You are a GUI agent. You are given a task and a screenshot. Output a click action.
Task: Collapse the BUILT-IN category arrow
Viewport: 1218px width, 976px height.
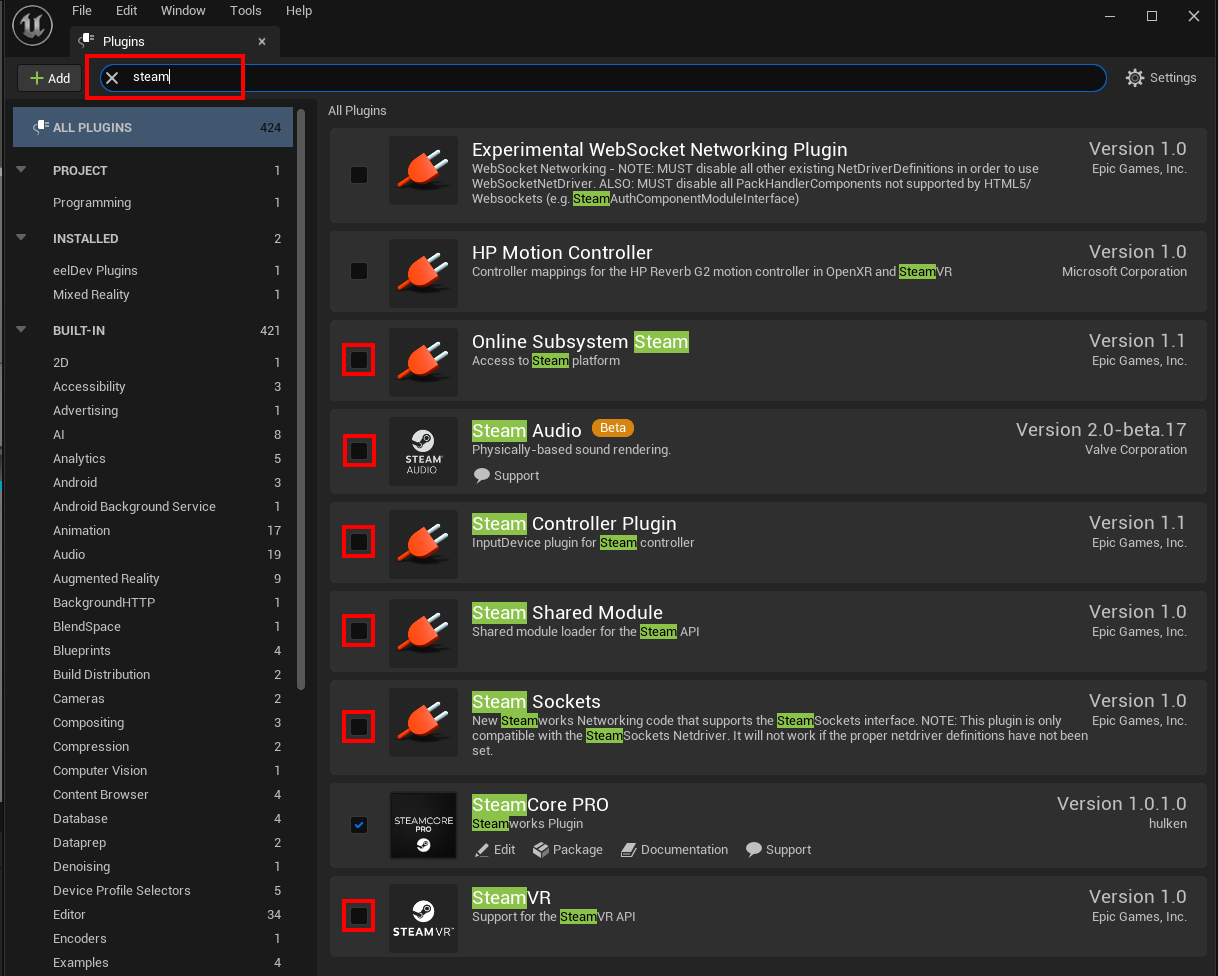click(22, 330)
